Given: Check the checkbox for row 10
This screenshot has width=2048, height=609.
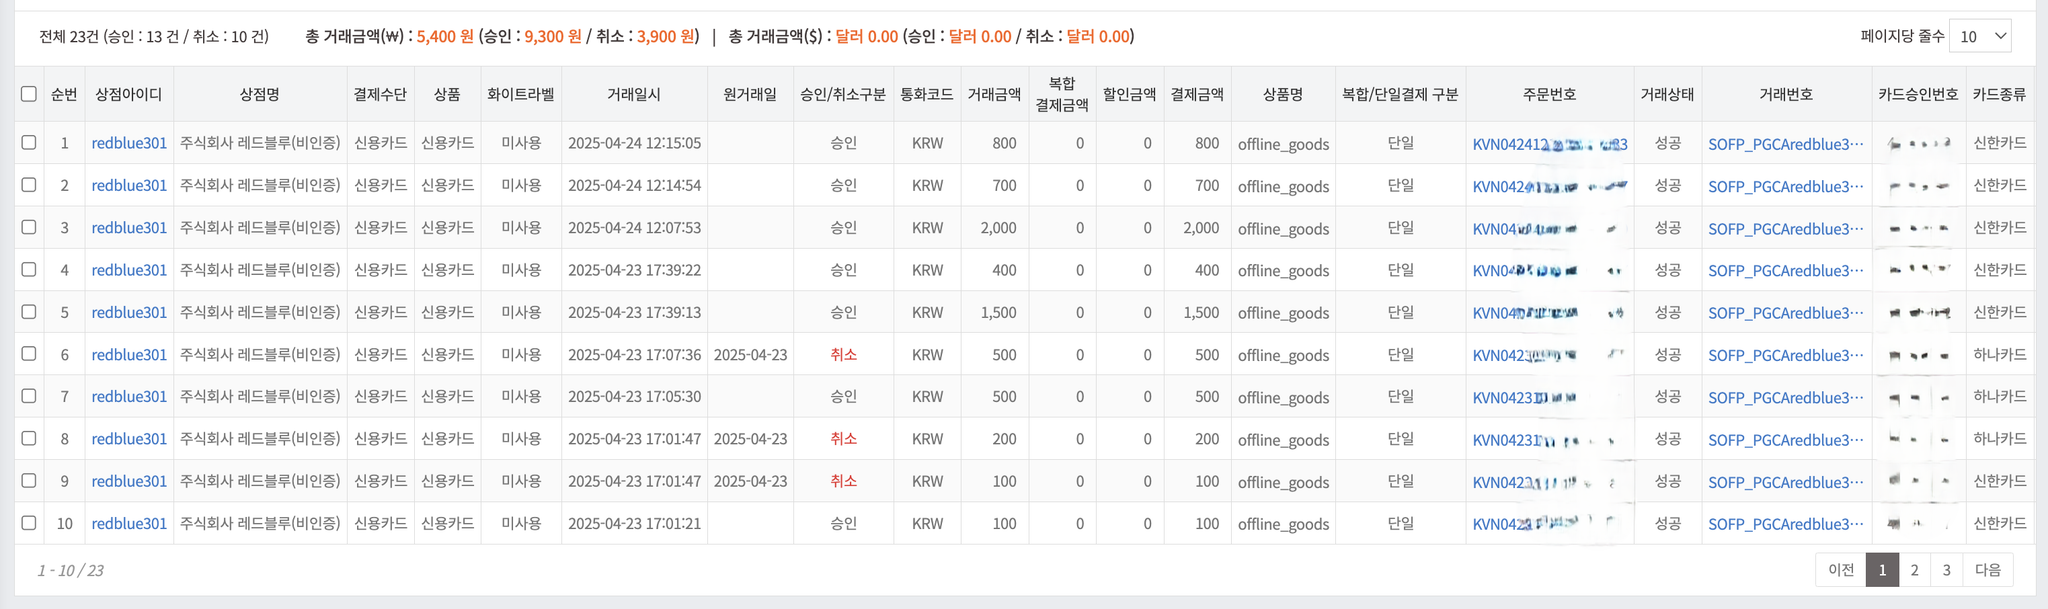Looking at the screenshot, I should pos(29,522).
